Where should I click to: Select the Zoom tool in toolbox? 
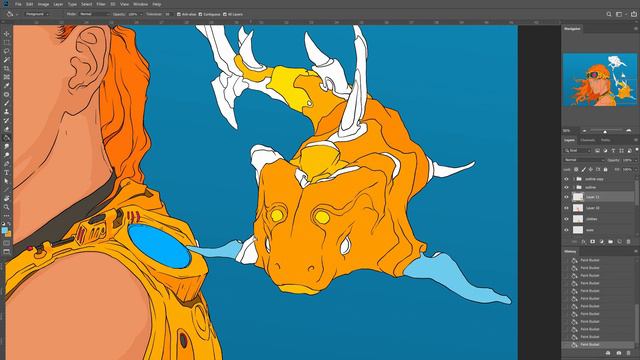coord(7,207)
